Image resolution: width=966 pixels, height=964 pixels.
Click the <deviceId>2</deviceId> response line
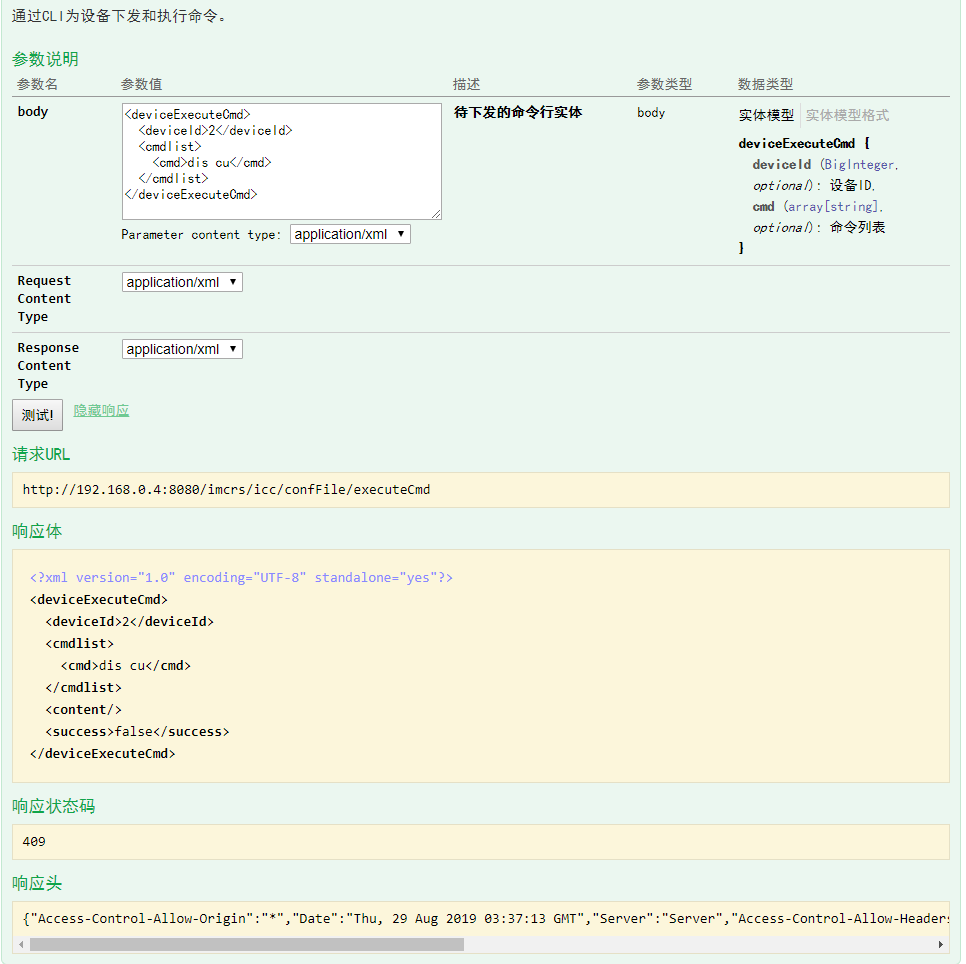pyautogui.click(x=129, y=622)
